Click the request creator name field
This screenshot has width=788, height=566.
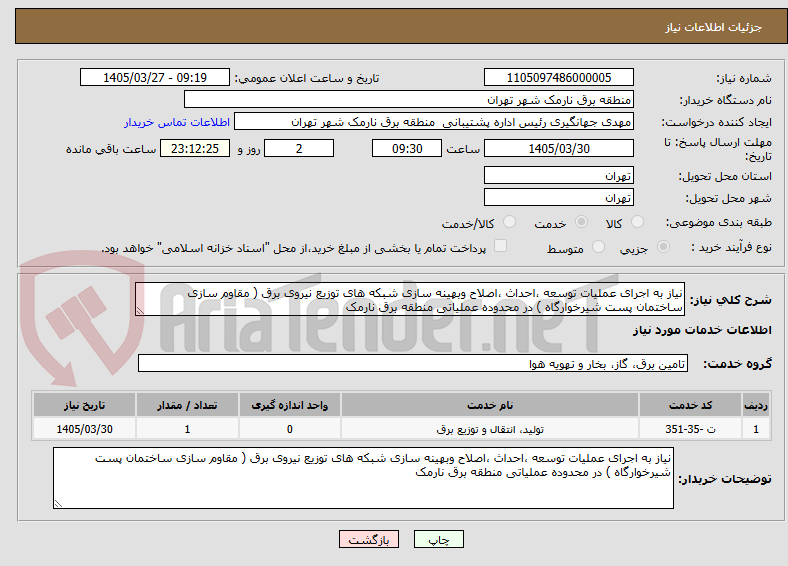click(x=434, y=122)
